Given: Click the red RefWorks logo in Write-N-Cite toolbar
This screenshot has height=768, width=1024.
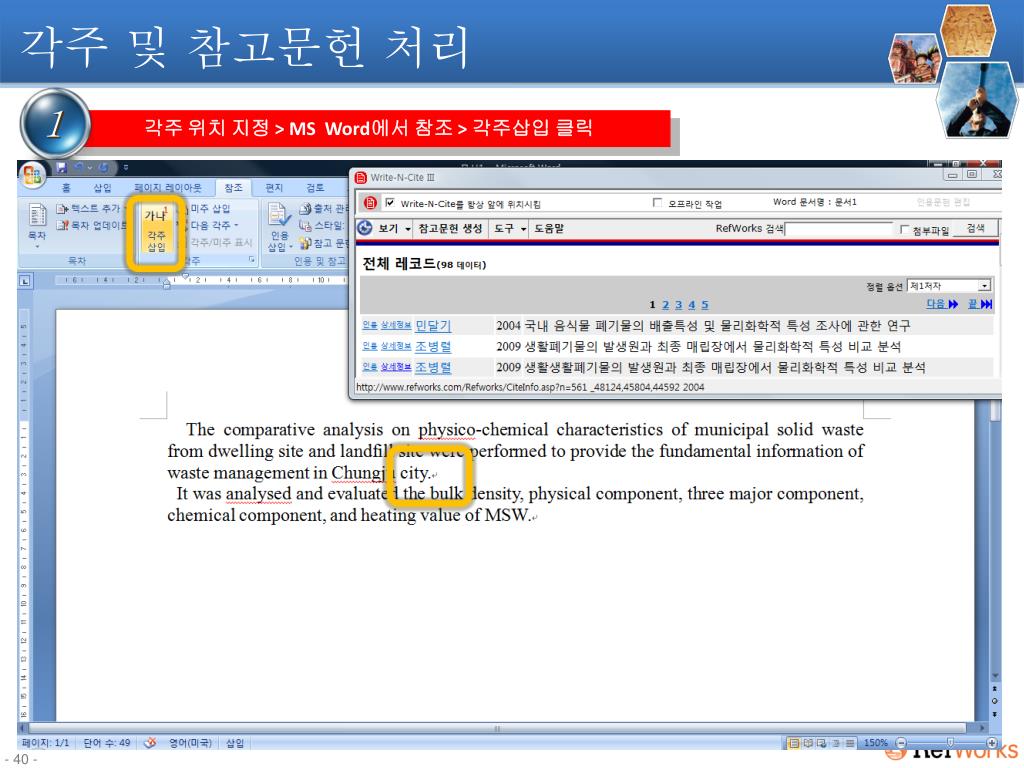Looking at the screenshot, I should (x=370, y=203).
